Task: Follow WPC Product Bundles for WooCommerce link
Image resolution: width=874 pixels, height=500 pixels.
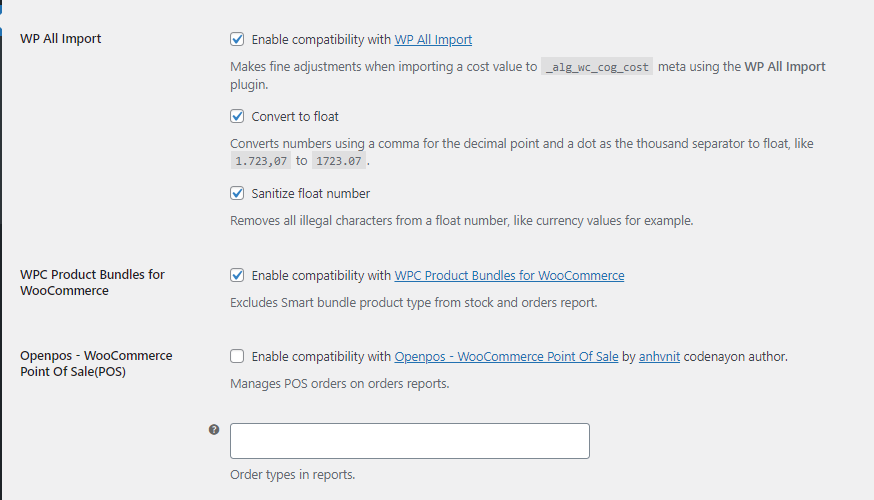Action: click(509, 275)
